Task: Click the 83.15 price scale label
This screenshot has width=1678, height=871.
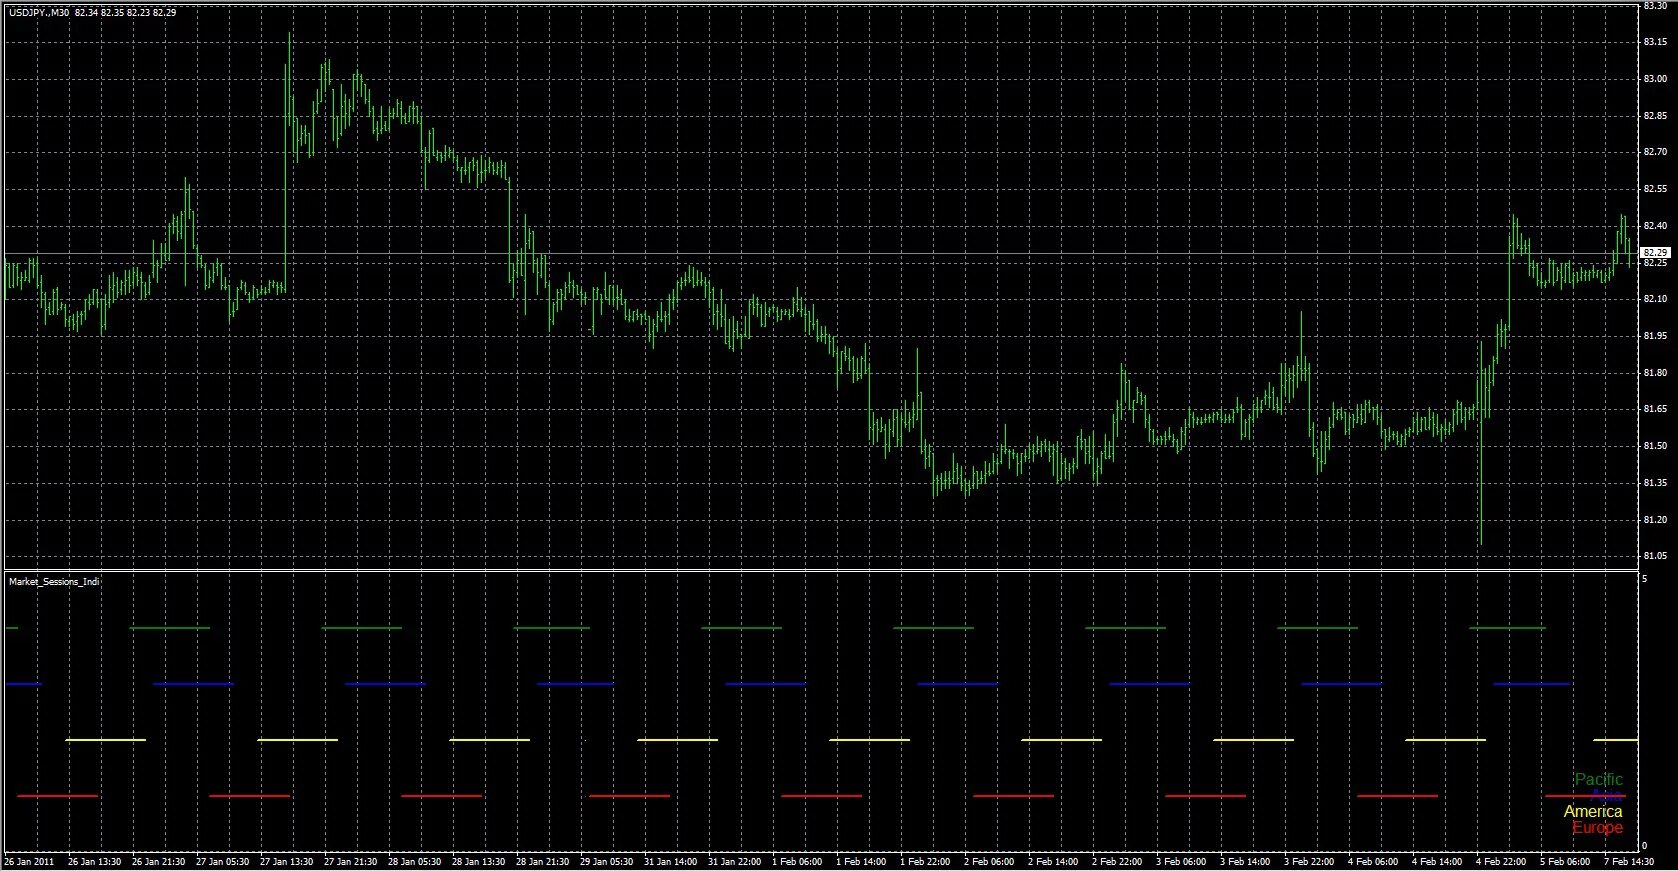Action: click(1655, 42)
